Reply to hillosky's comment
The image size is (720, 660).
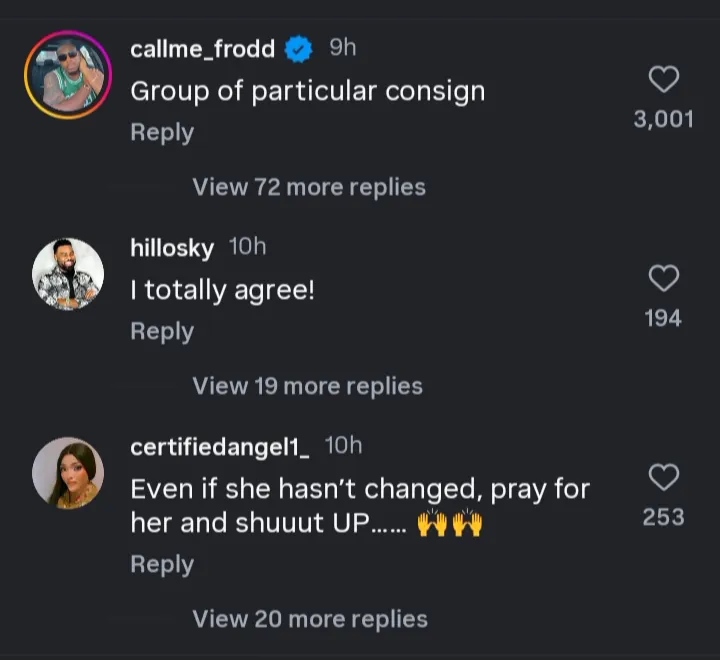point(162,331)
